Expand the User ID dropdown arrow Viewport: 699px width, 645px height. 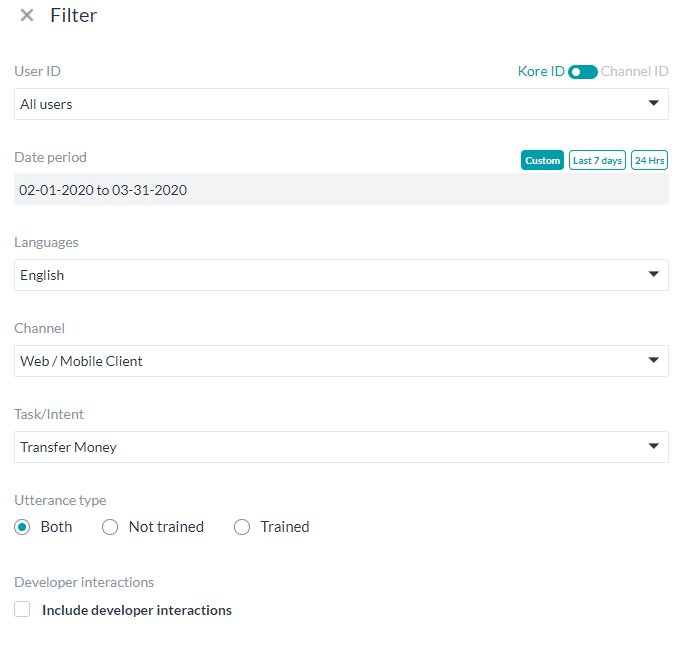pyautogui.click(x=653, y=103)
